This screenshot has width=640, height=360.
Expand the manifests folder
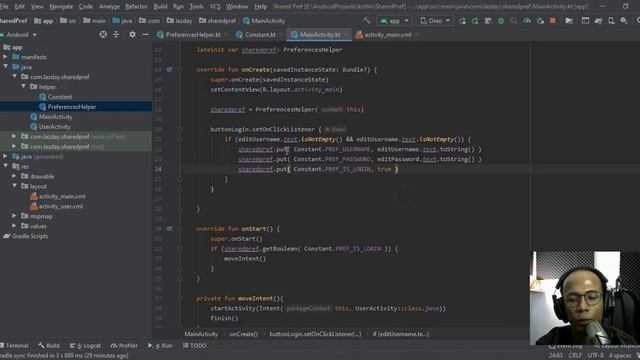6,57
